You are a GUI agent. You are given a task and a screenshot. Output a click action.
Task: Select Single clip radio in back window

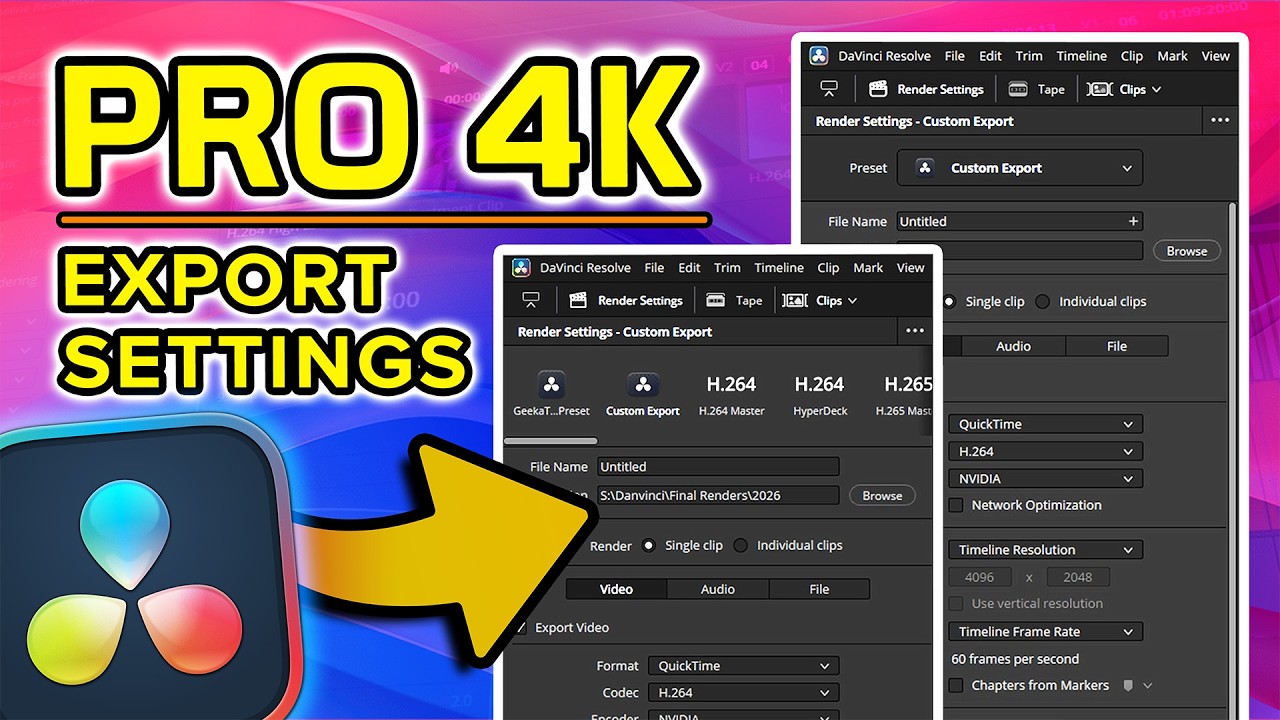click(949, 301)
